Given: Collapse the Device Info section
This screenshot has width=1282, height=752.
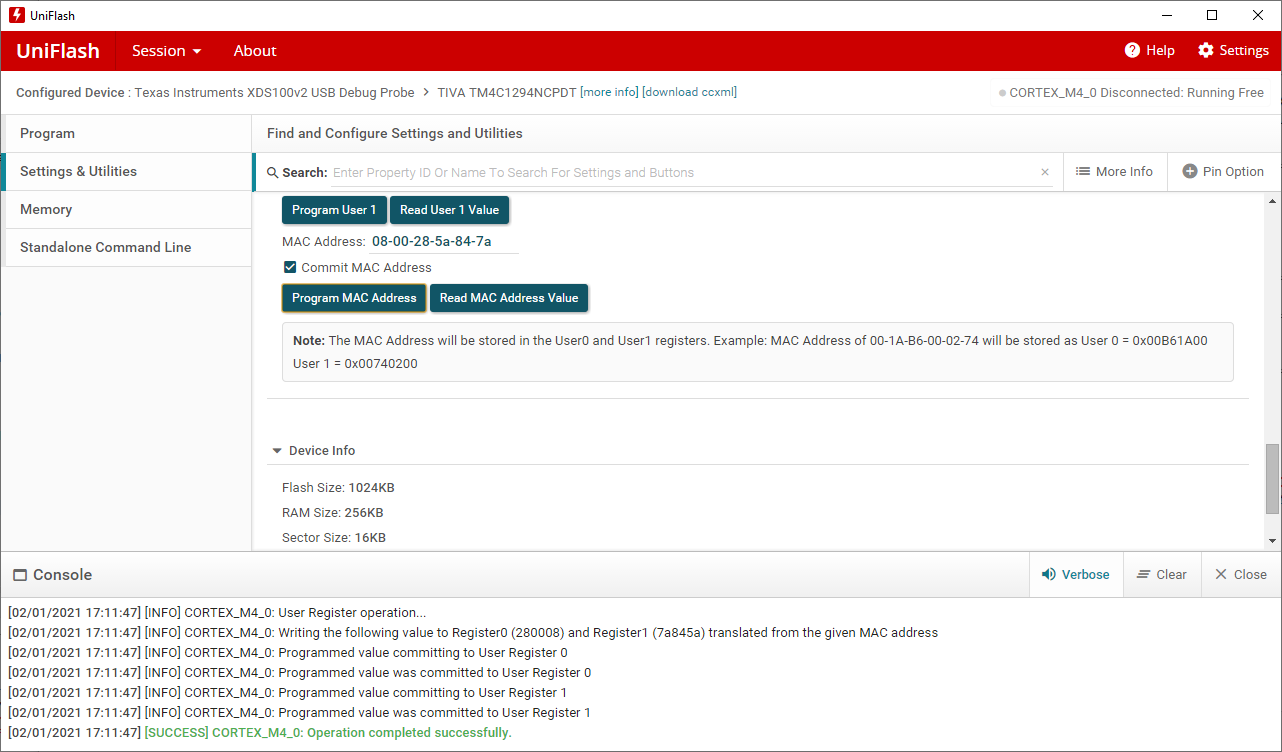Looking at the screenshot, I should pyautogui.click(x=277, y=451).
